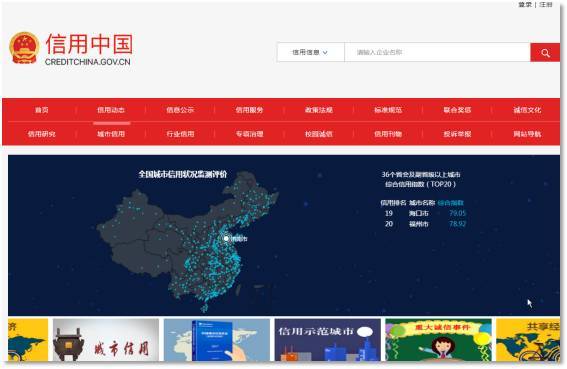
Task: Click the CREDITCHINA.GOV.CN text under the logo
Action: tap(88, 62)
